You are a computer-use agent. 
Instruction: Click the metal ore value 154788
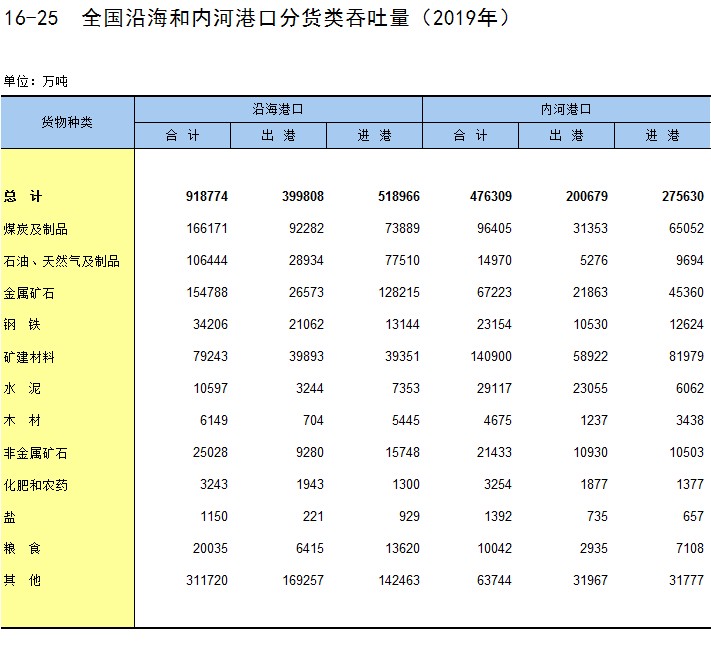[207, 292]
